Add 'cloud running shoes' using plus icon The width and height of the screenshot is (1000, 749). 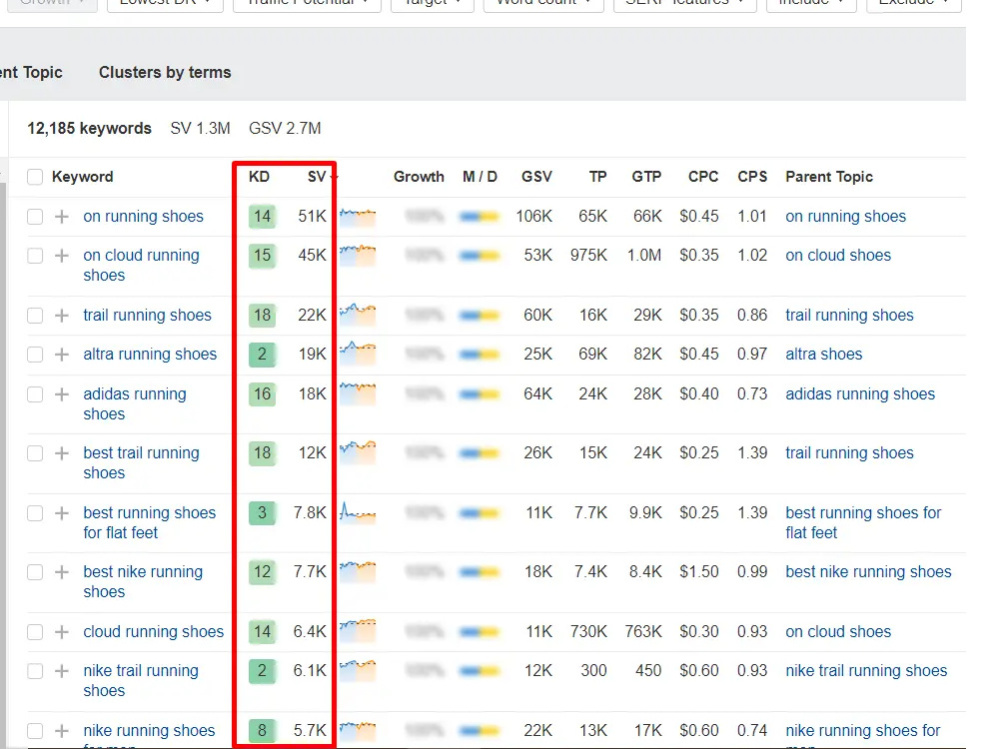coord(61,632)
